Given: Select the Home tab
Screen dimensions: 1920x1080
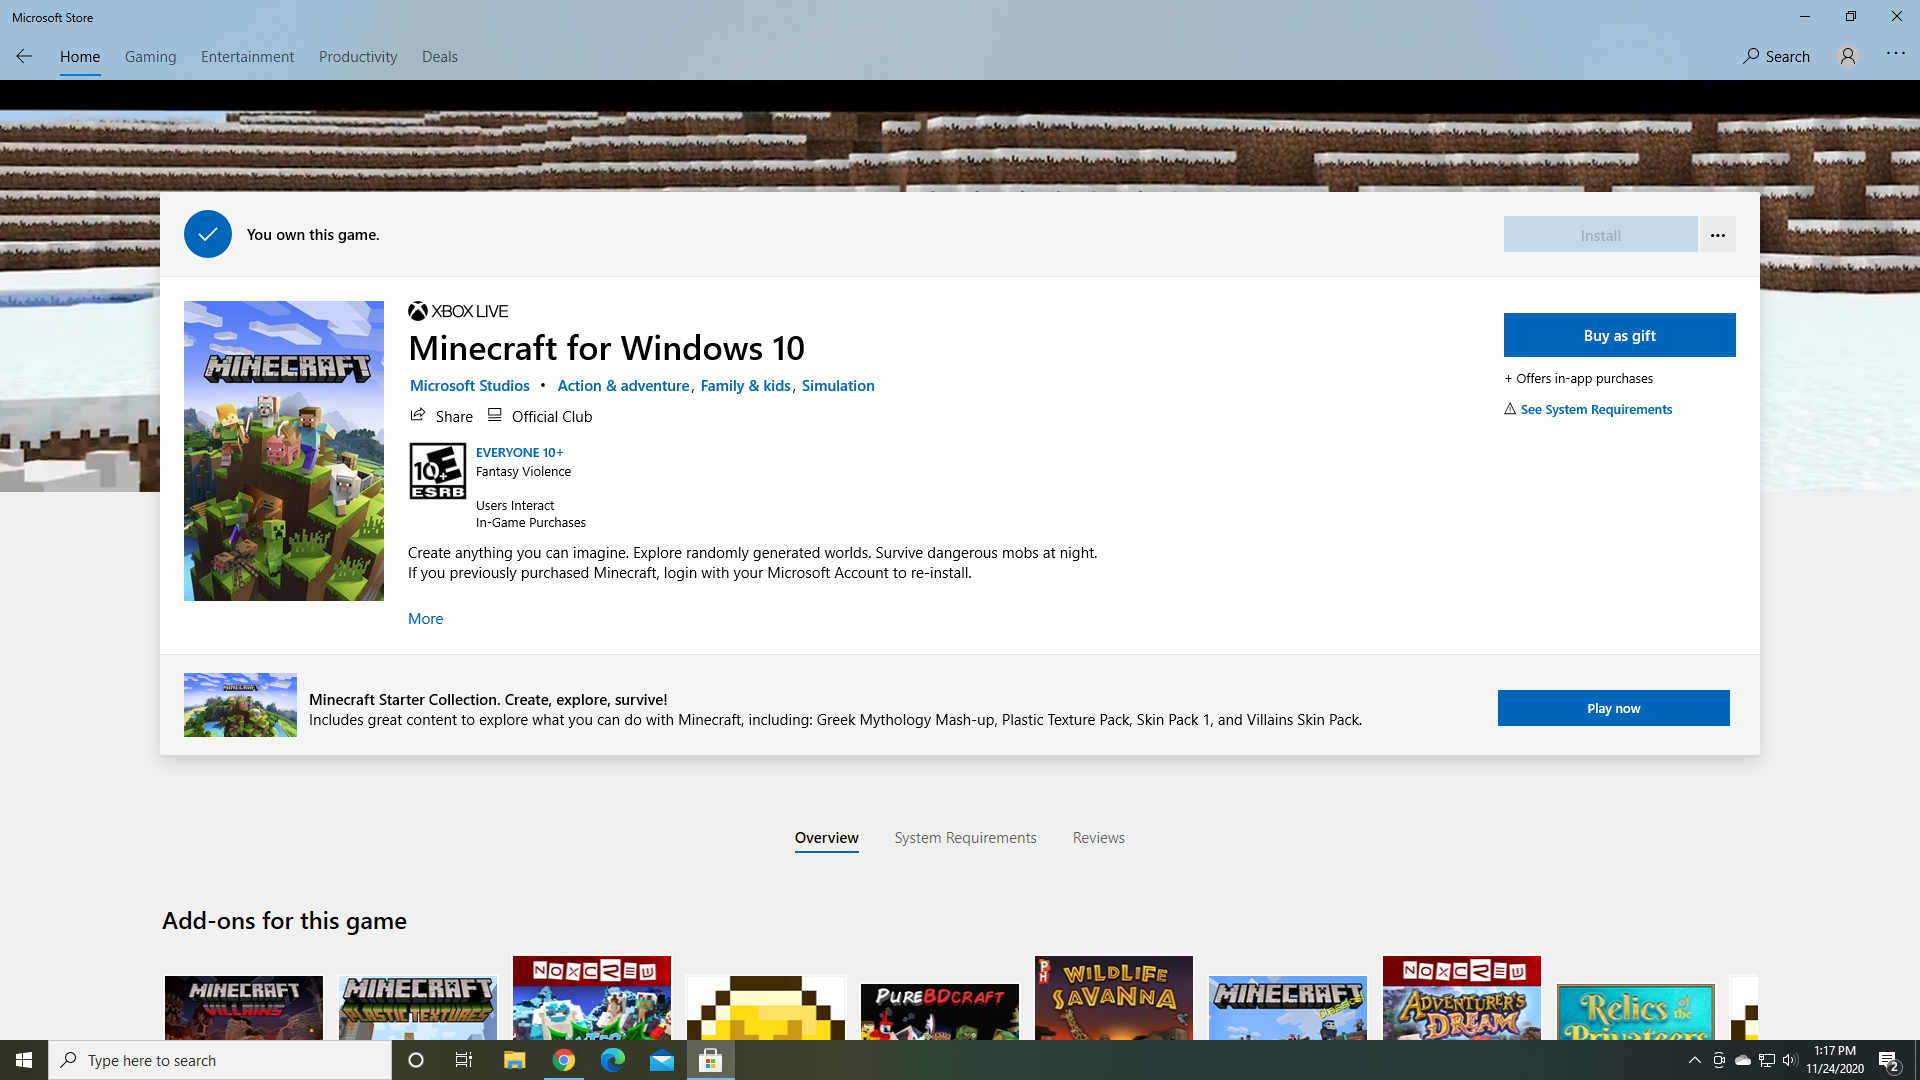Looking at the screenshot, I should coord(80,57).
